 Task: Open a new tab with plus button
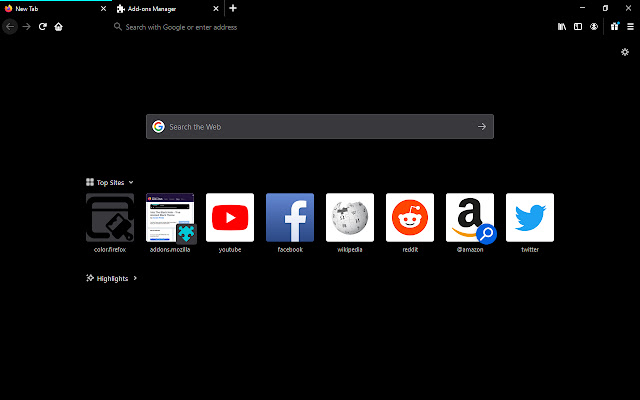click(233, 8)
